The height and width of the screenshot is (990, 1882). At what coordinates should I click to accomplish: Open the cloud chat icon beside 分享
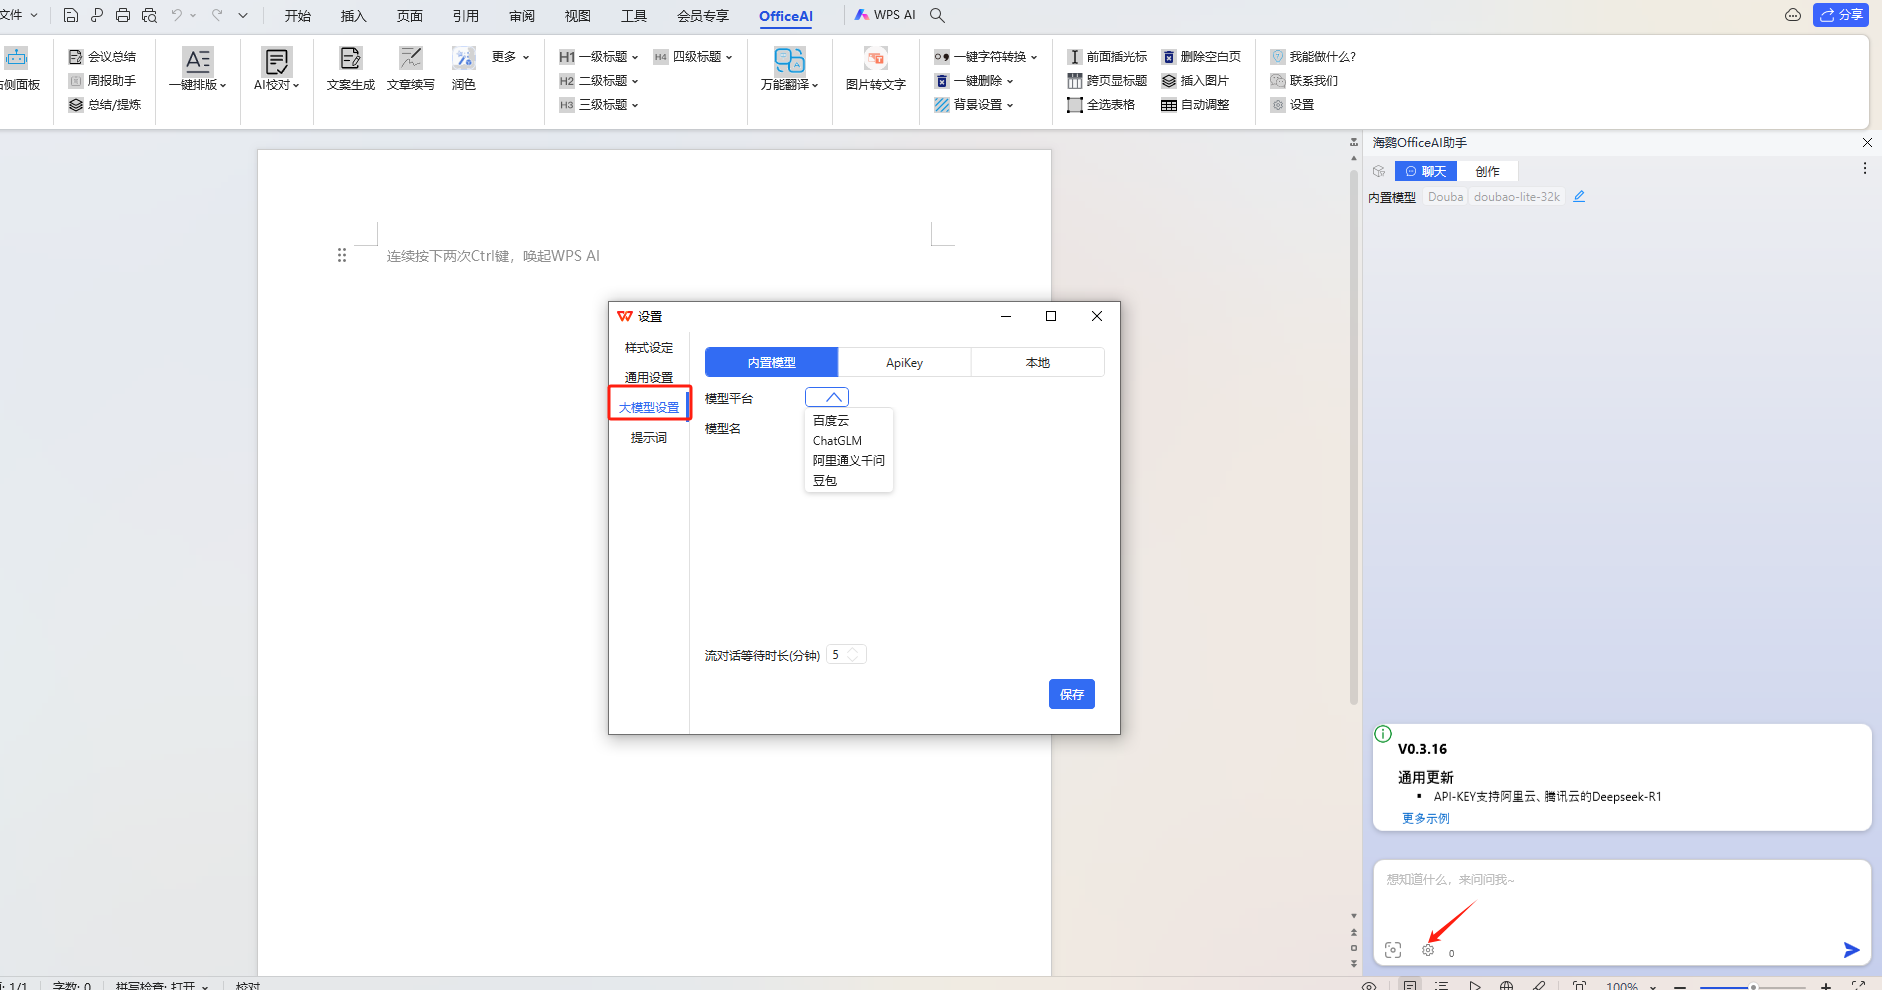click(1793, 15)
